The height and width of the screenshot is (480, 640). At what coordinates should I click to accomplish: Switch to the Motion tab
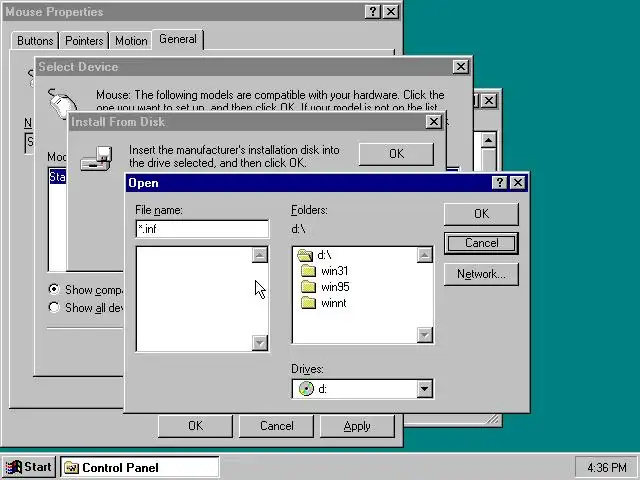[131, 41]
